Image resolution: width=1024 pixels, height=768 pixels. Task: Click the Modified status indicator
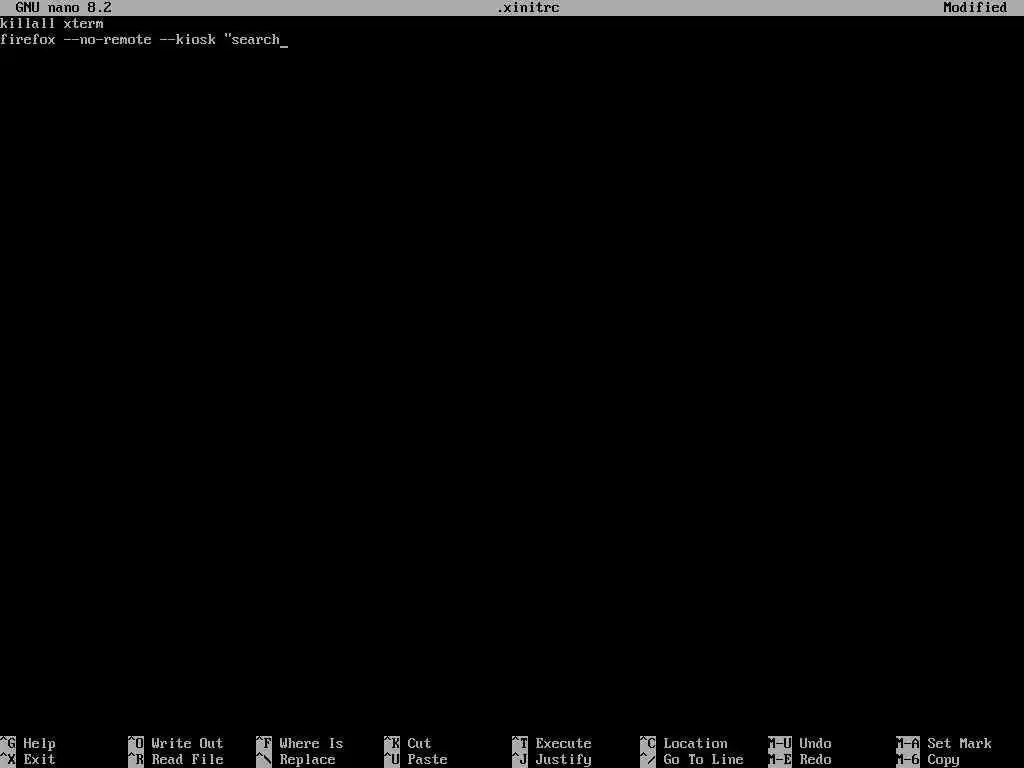(x=975, y=8)
